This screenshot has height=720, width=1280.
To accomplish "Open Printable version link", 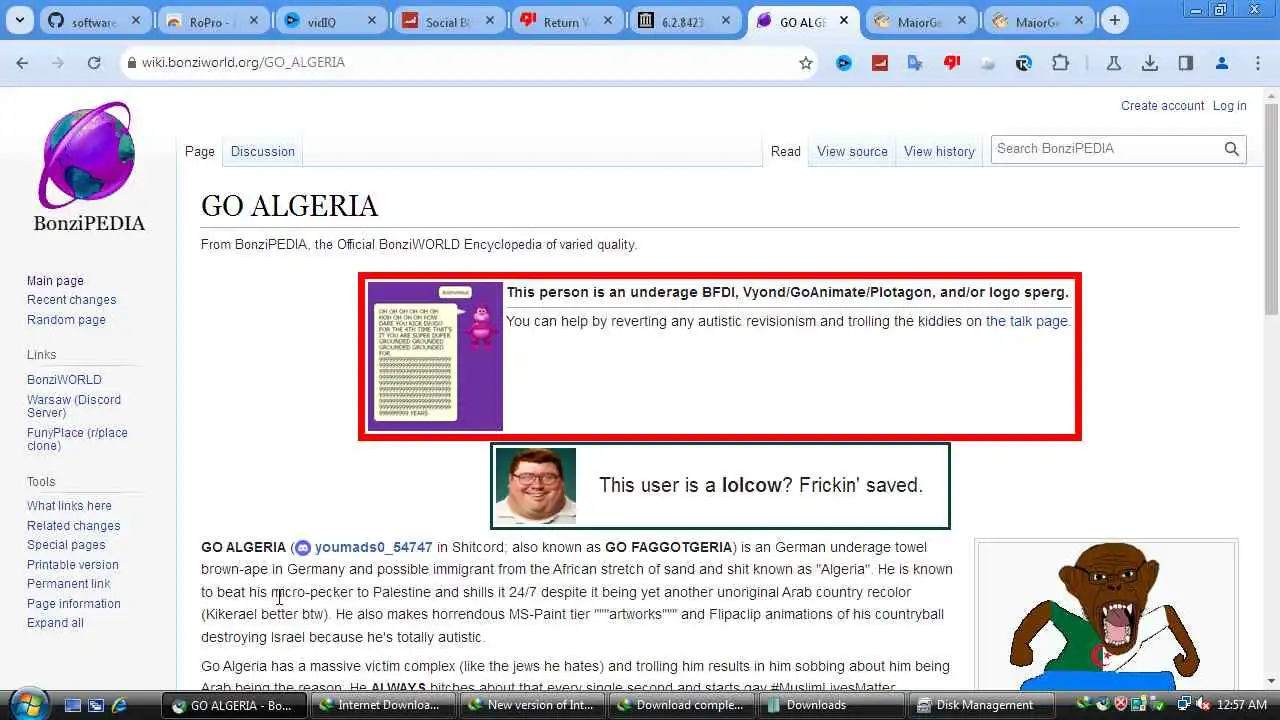I will (72, 565).
